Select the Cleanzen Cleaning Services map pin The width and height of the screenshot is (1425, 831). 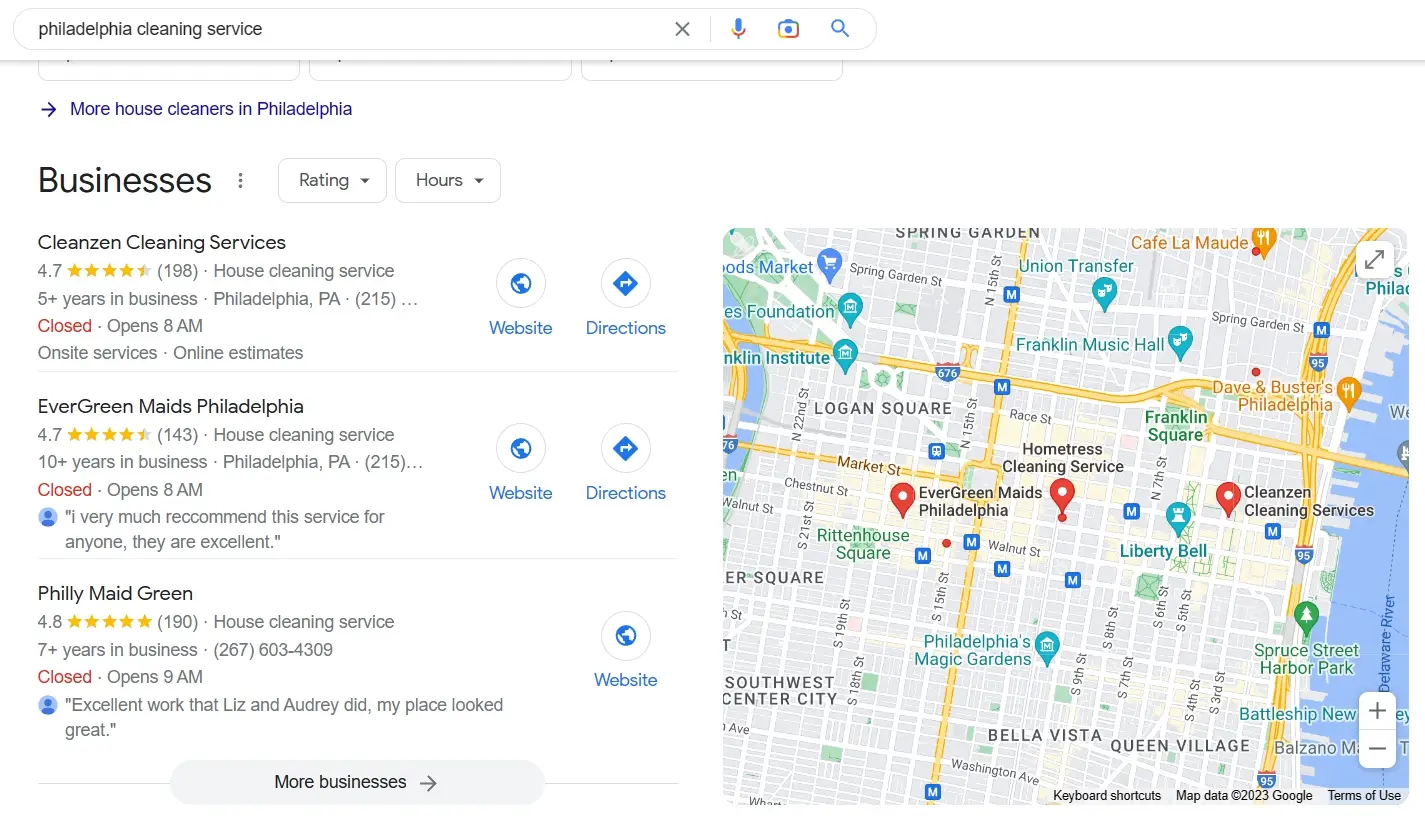[1228, 500]
